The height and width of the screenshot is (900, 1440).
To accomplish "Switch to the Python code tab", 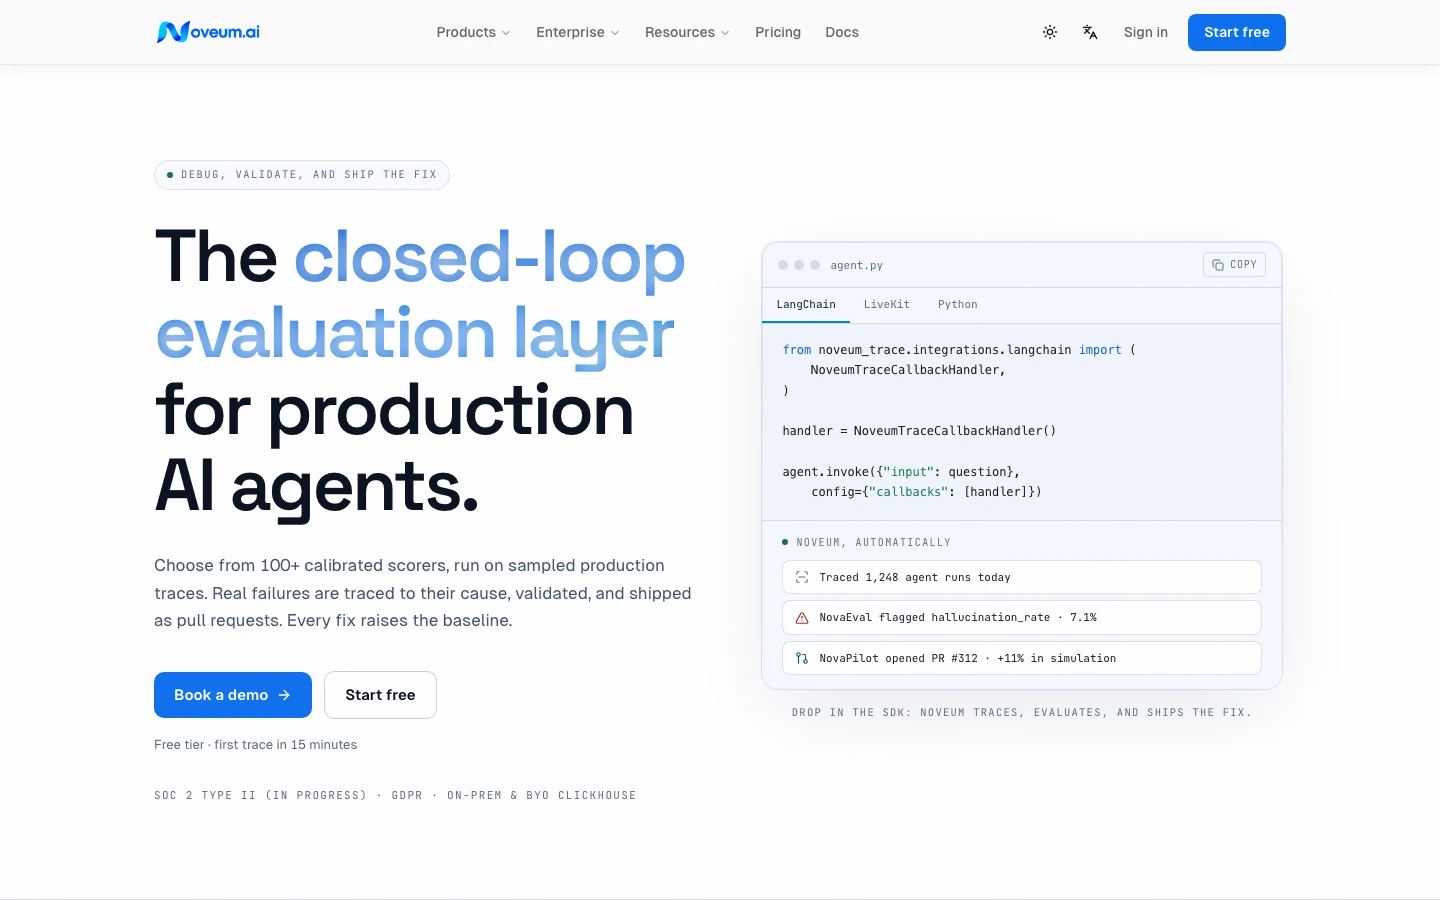I will click(x=958, y=305).
